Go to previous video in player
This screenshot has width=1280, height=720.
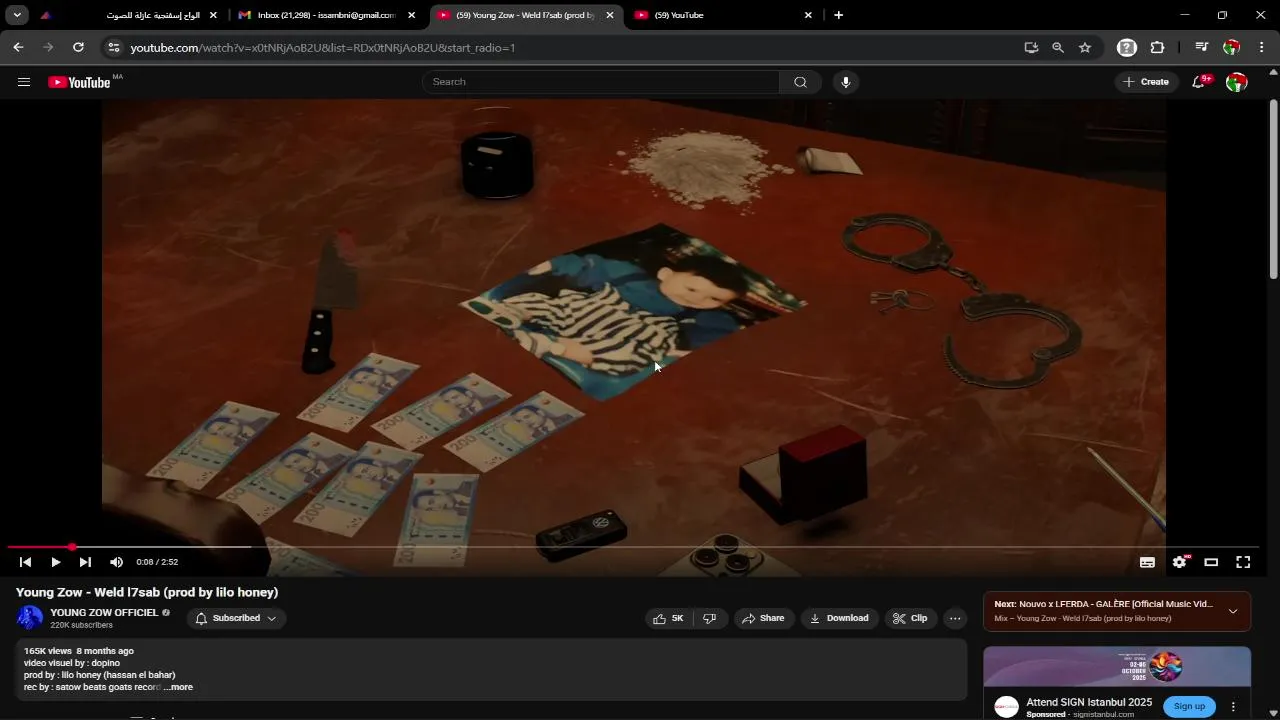[x=25, y=562]
